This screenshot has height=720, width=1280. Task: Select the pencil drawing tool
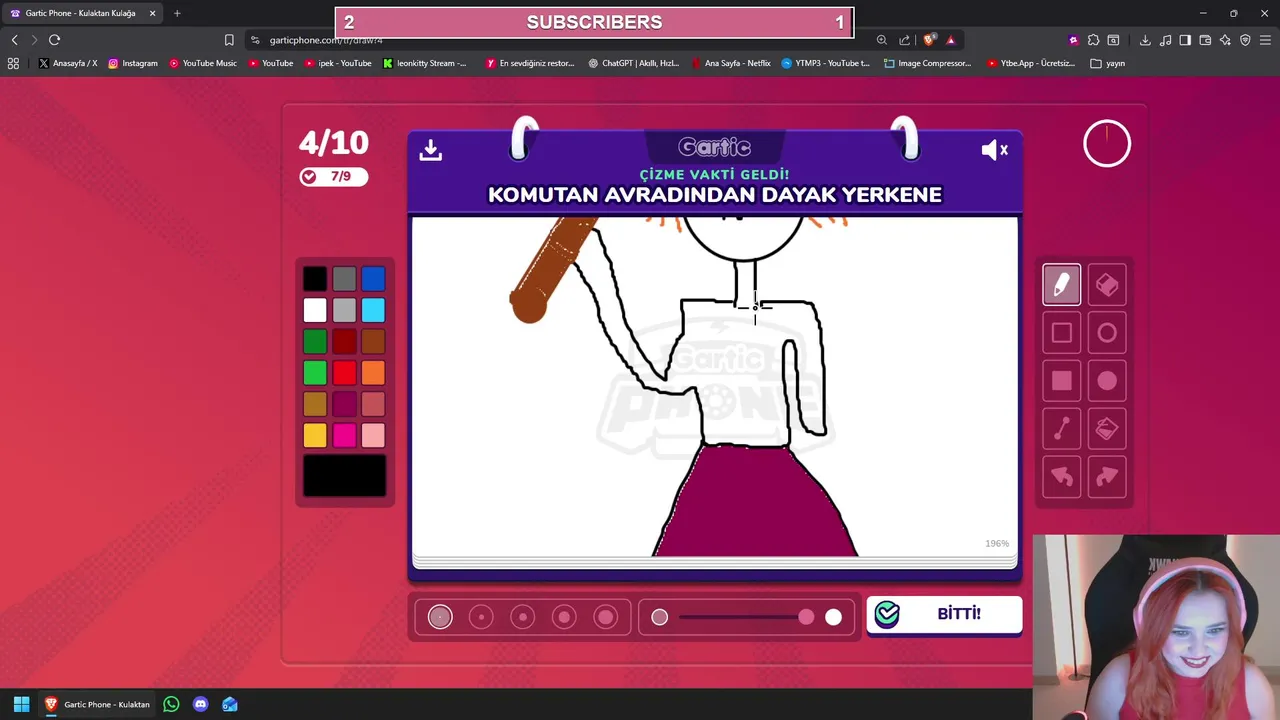(1061, 285)
